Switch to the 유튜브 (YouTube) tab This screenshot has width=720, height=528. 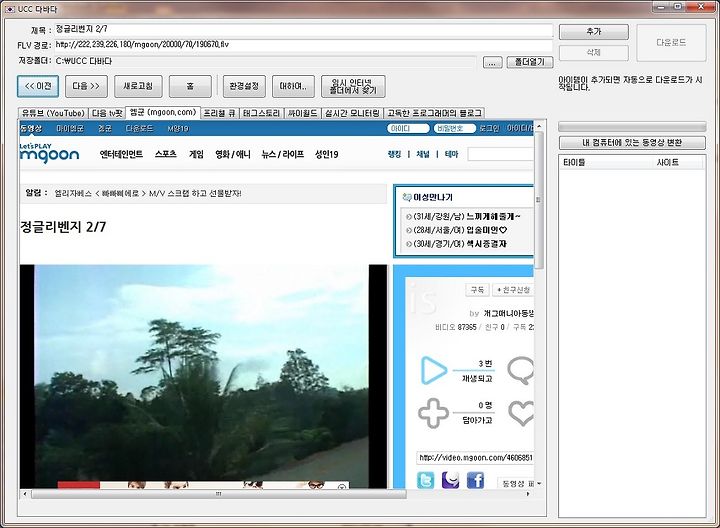coord(53,113)
